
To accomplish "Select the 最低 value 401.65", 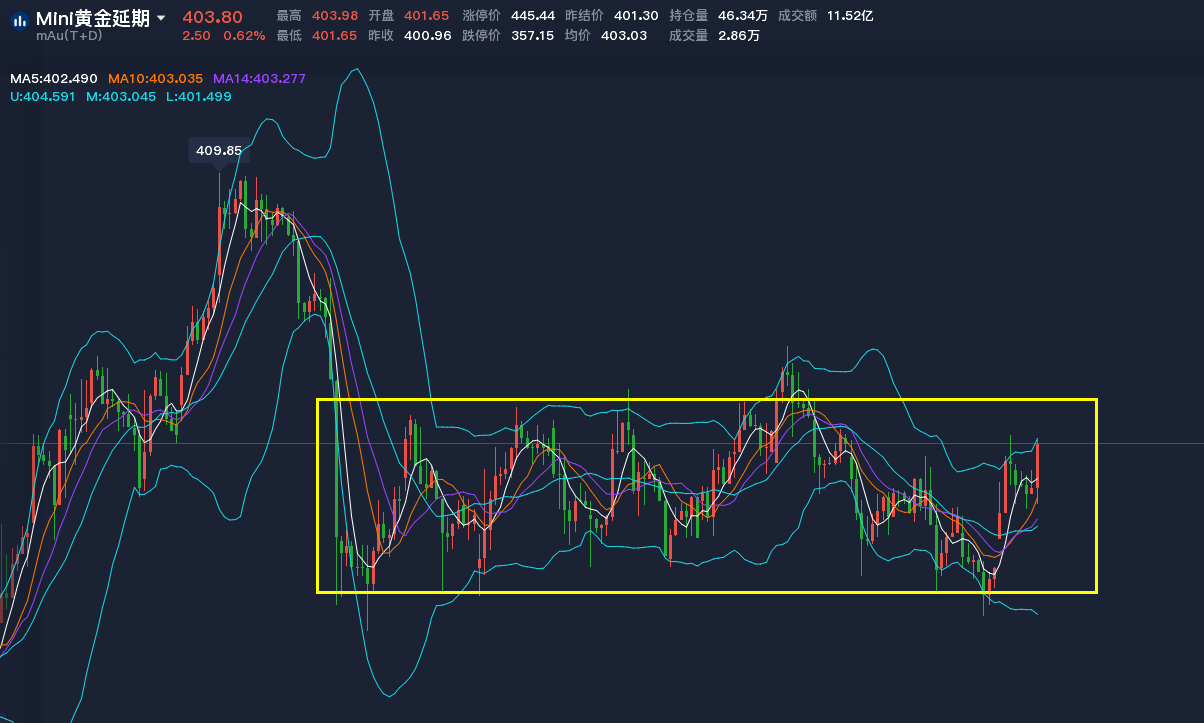I will pyautogui.click(x=335, y=36).
